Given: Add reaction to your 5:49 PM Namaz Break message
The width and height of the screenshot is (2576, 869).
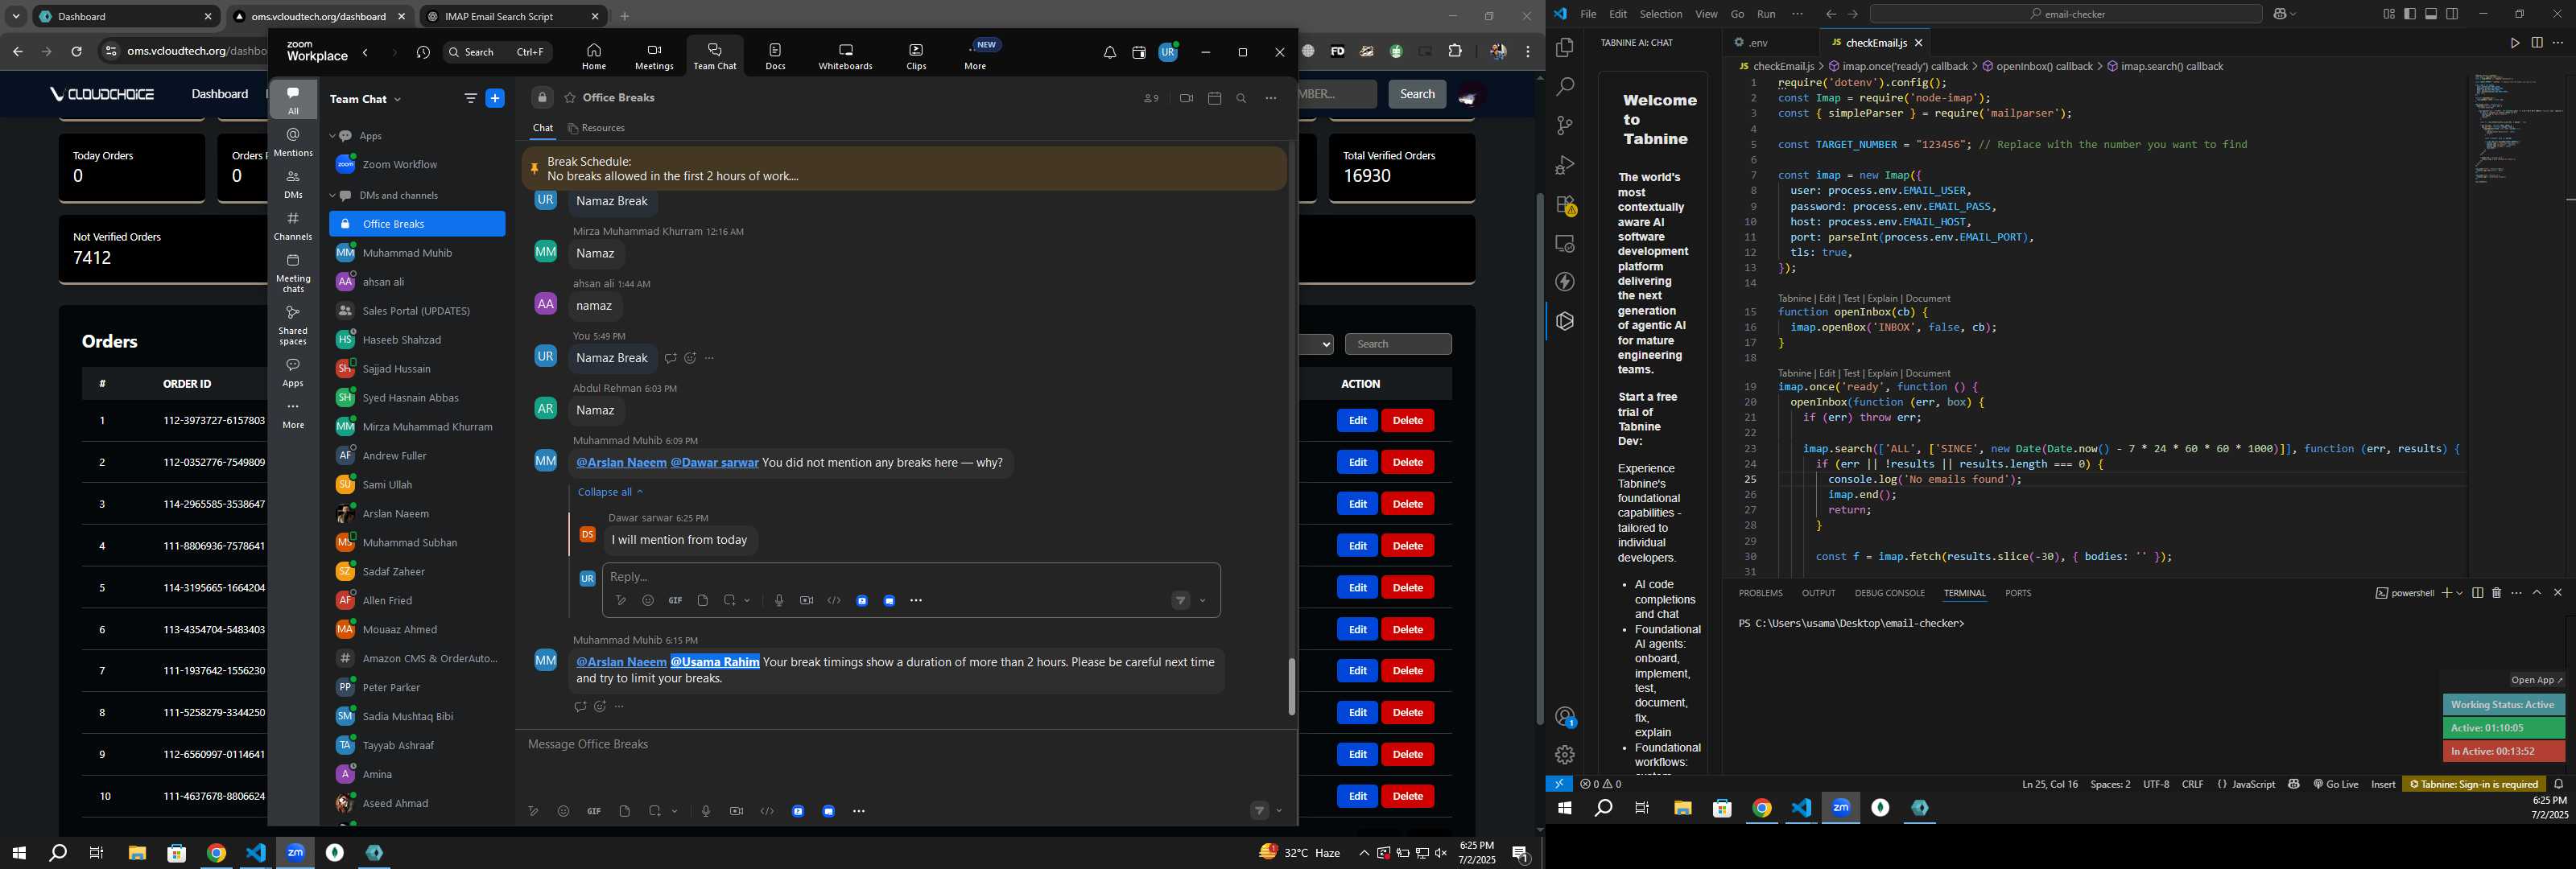Looking at the screenshot, I should (690, 358).
